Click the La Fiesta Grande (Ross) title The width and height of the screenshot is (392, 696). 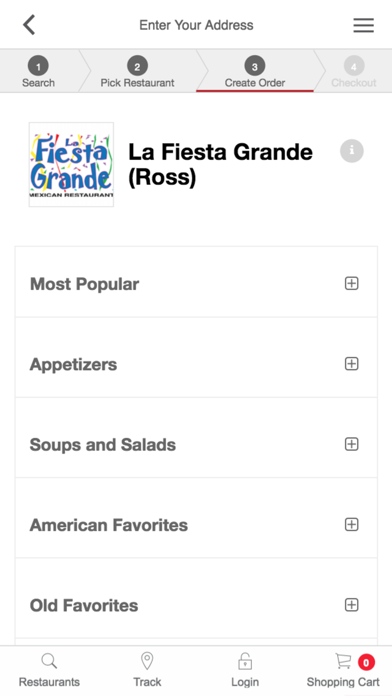221,164
